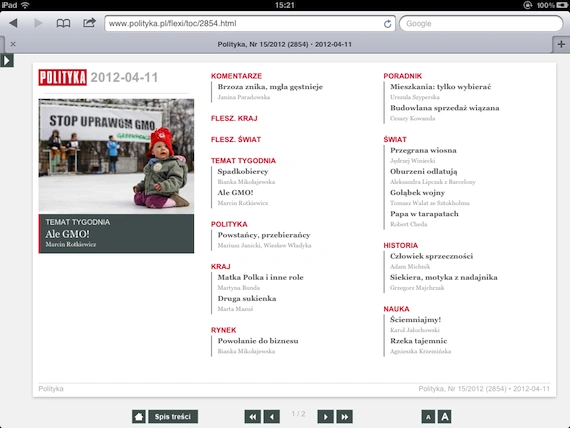Viewport: 570px width, 428px height.
Task: Open article Papa w tarapatach
Action: point(424,214)
